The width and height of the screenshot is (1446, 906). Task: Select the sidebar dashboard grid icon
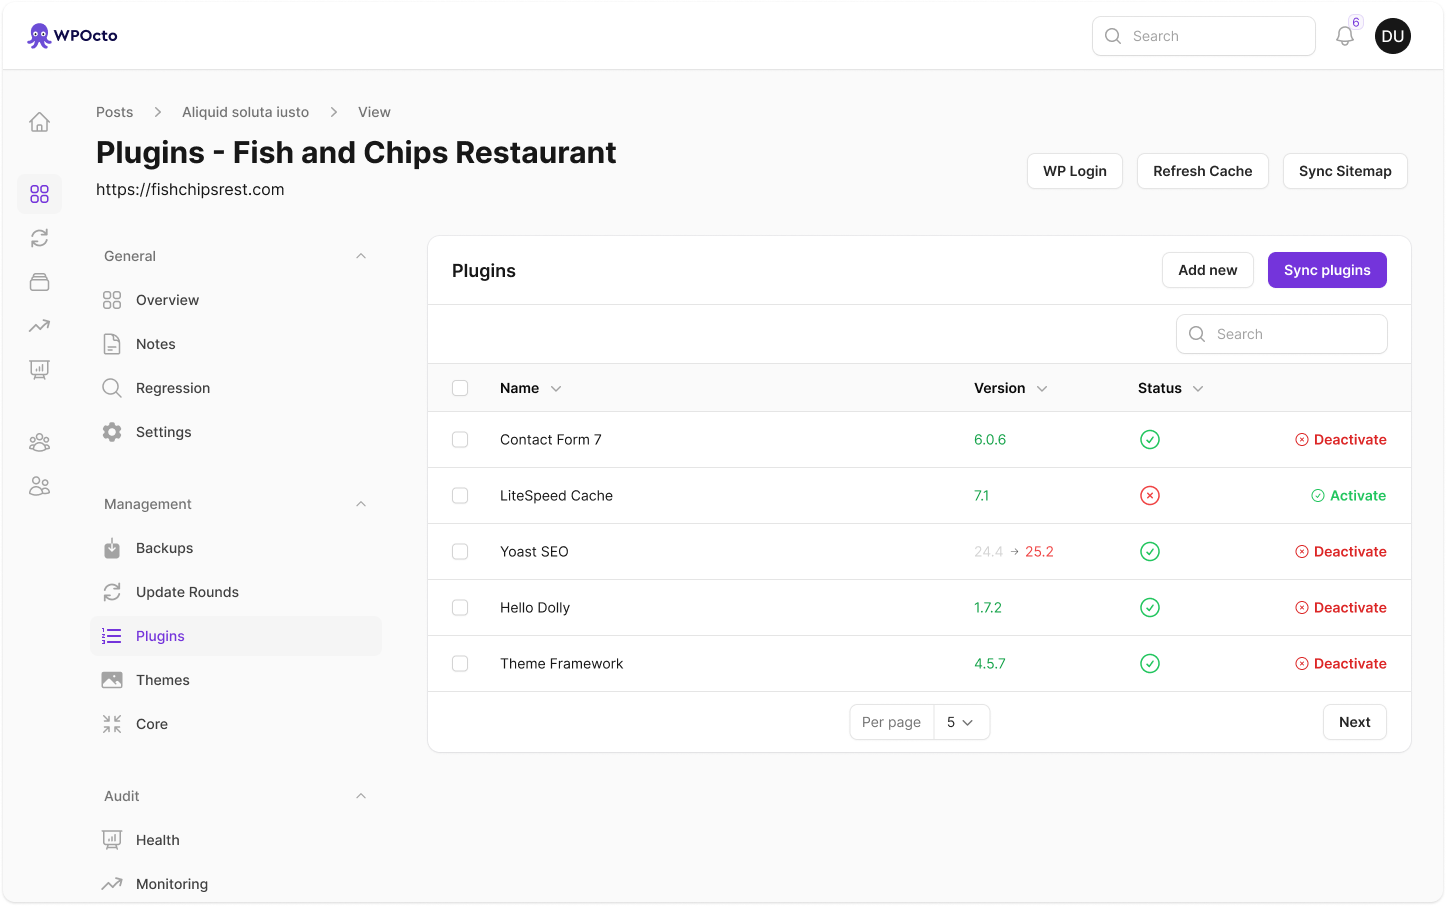click(x=39, y=194)
